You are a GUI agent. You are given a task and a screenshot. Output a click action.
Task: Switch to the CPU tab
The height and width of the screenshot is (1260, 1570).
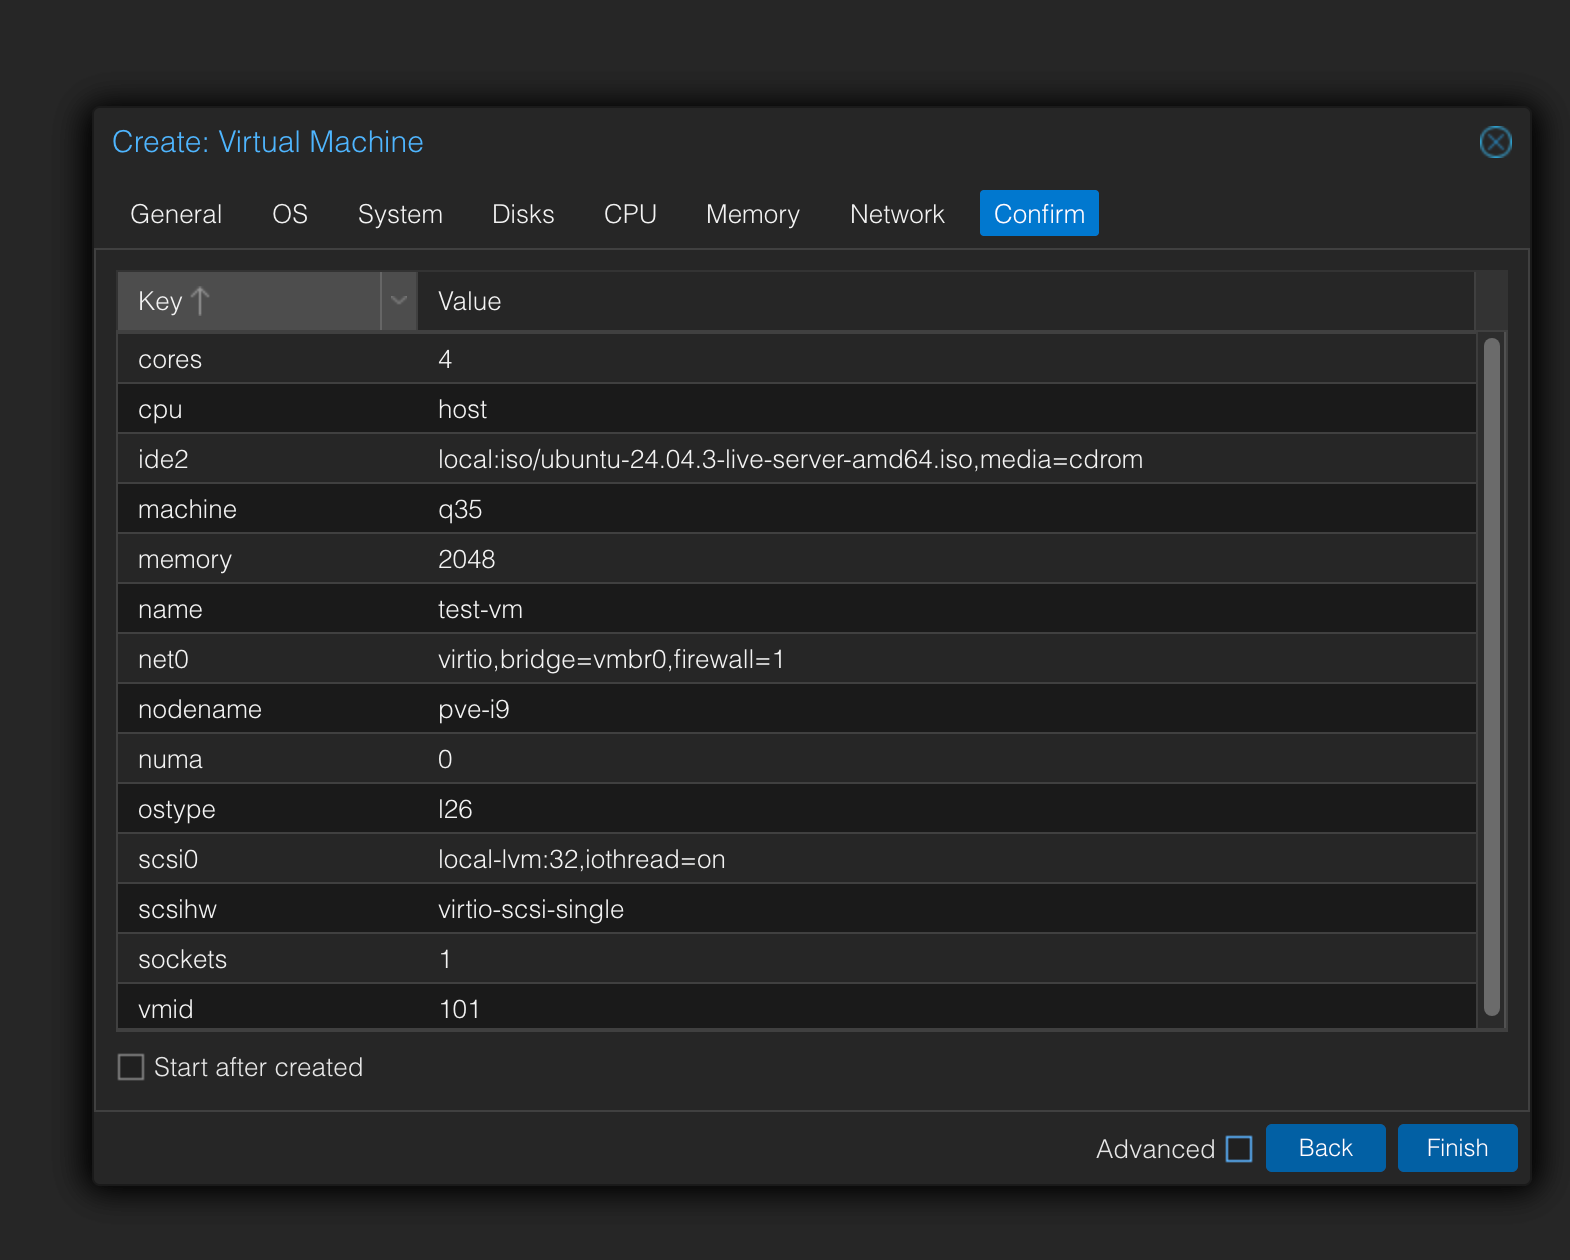[630, 214]
